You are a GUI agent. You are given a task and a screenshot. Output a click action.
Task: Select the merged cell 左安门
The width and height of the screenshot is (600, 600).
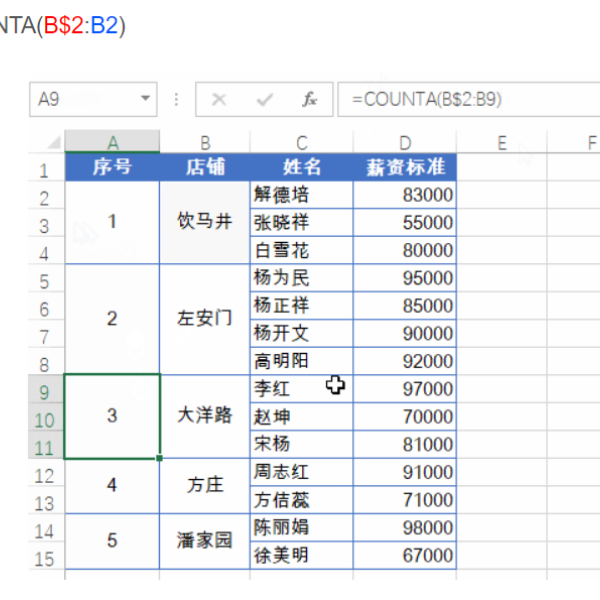click(x=204, y=319)
